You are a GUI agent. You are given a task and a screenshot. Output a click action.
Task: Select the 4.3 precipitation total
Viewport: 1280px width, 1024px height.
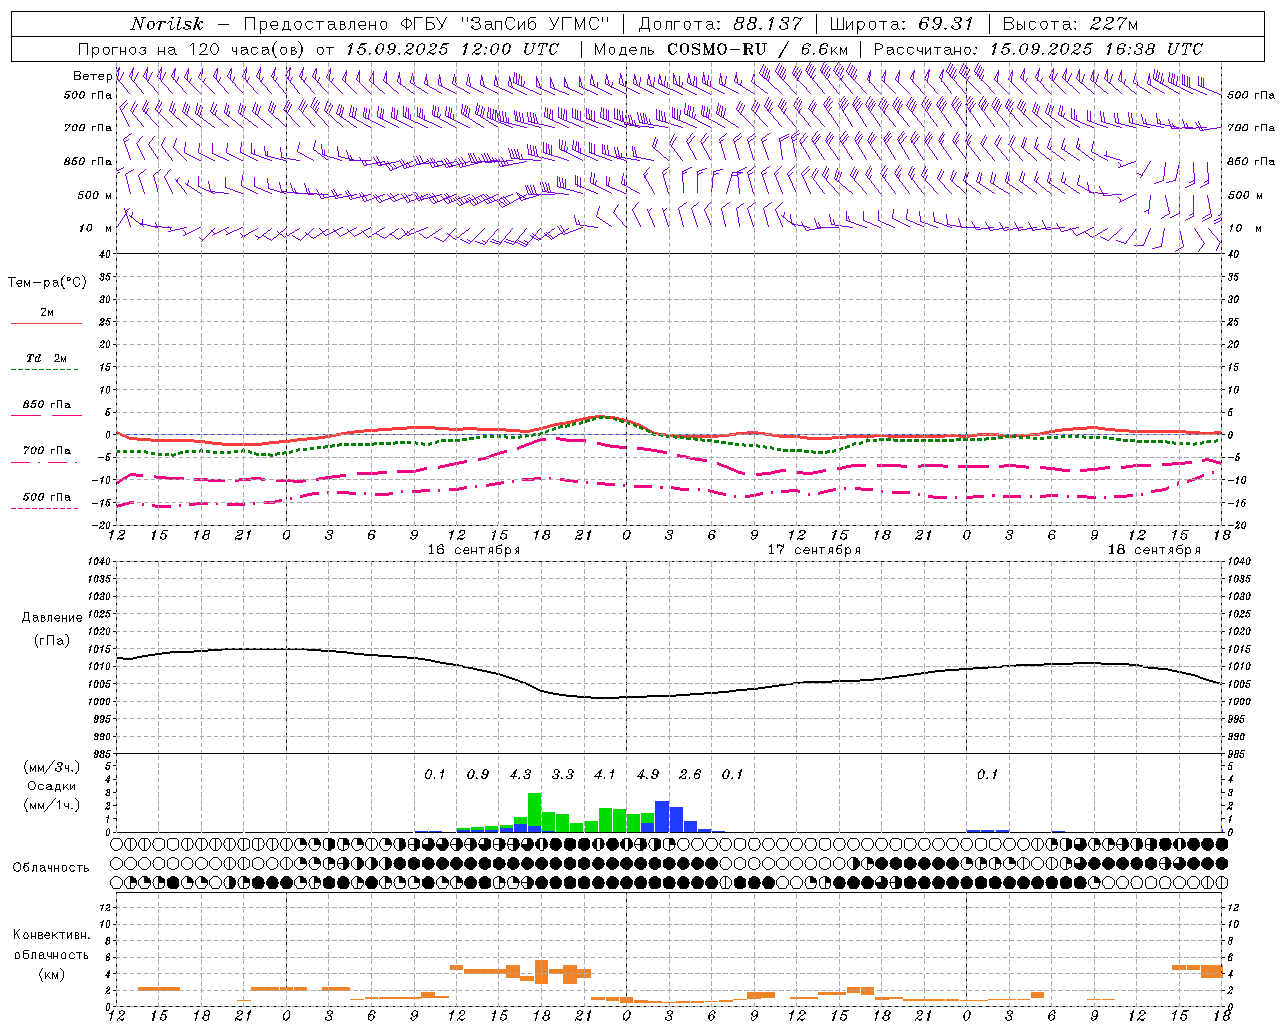pos(520,775)
